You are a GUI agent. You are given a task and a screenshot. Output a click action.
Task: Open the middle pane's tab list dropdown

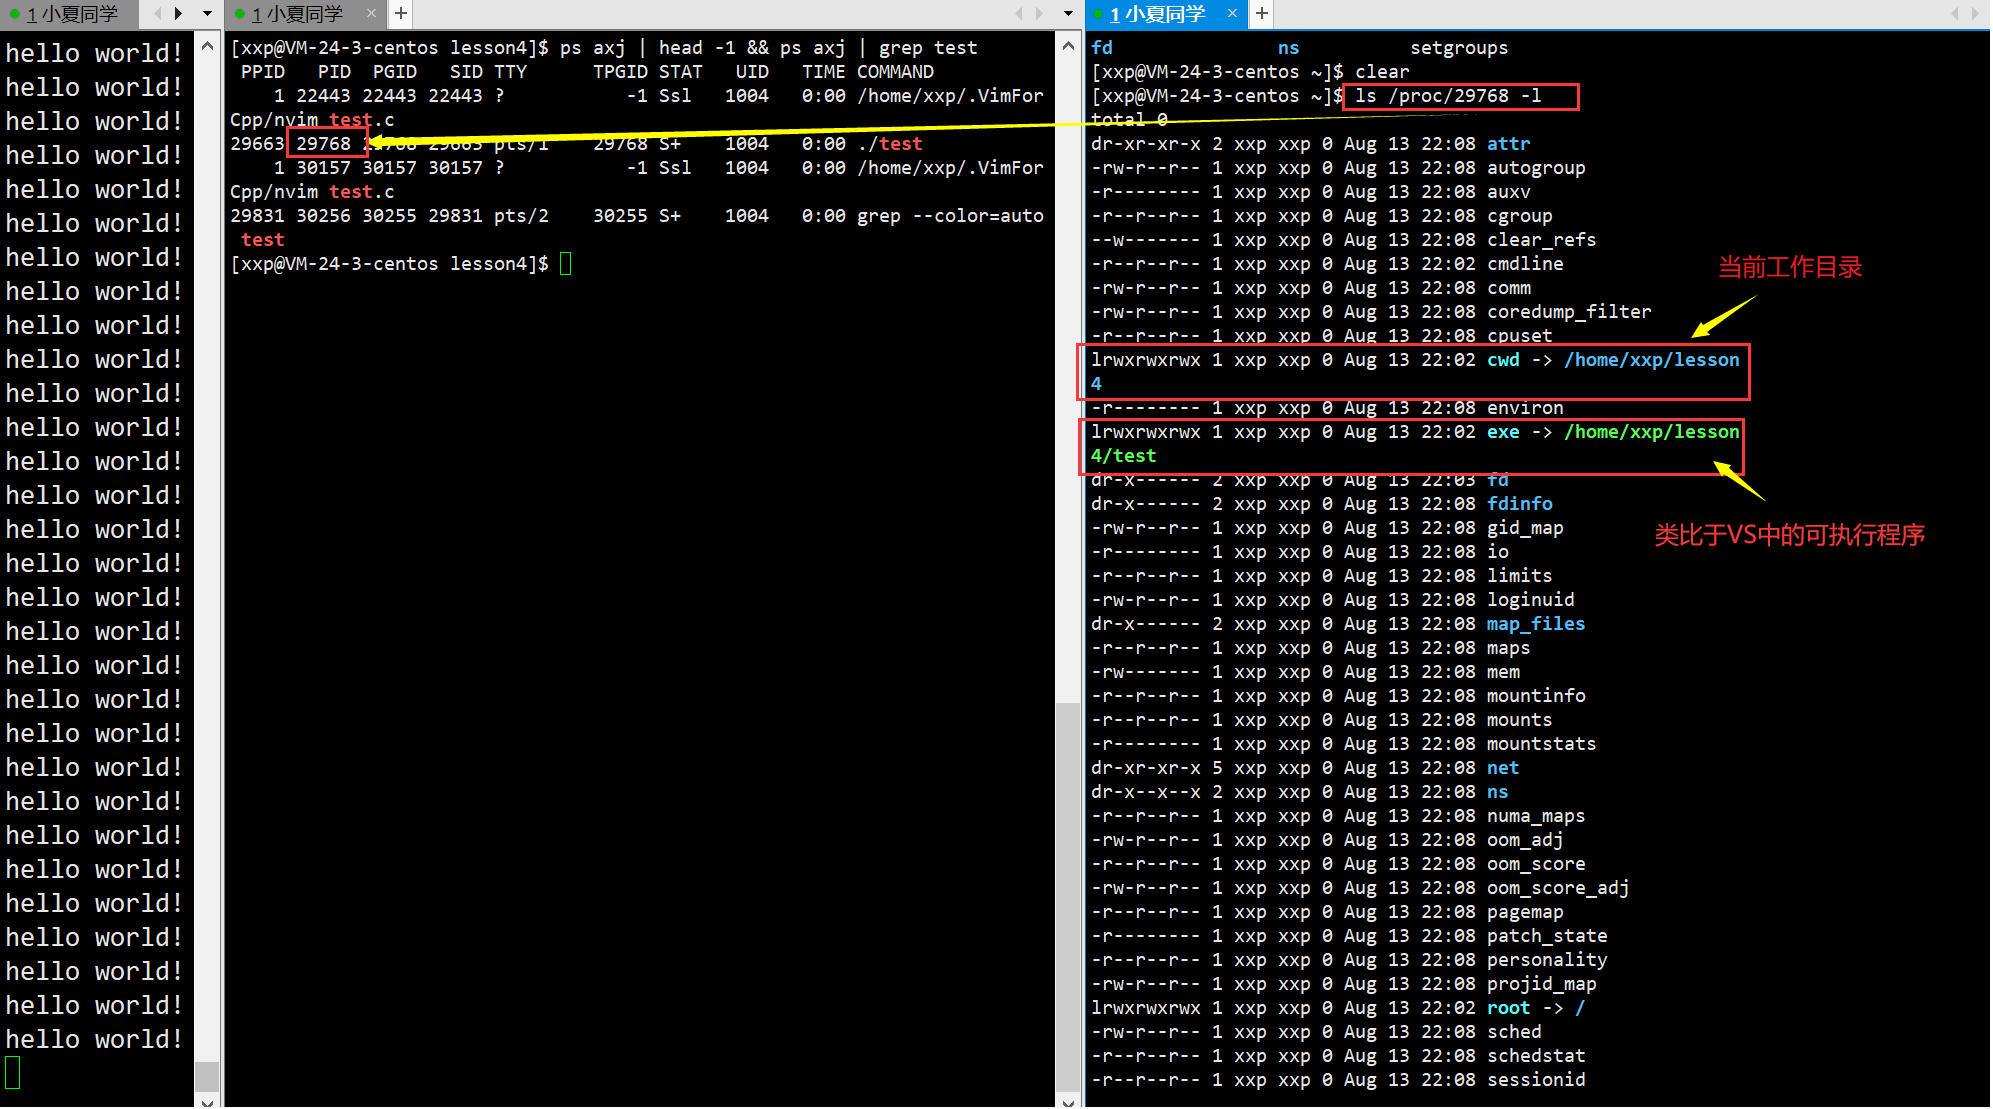[1068, 13]
